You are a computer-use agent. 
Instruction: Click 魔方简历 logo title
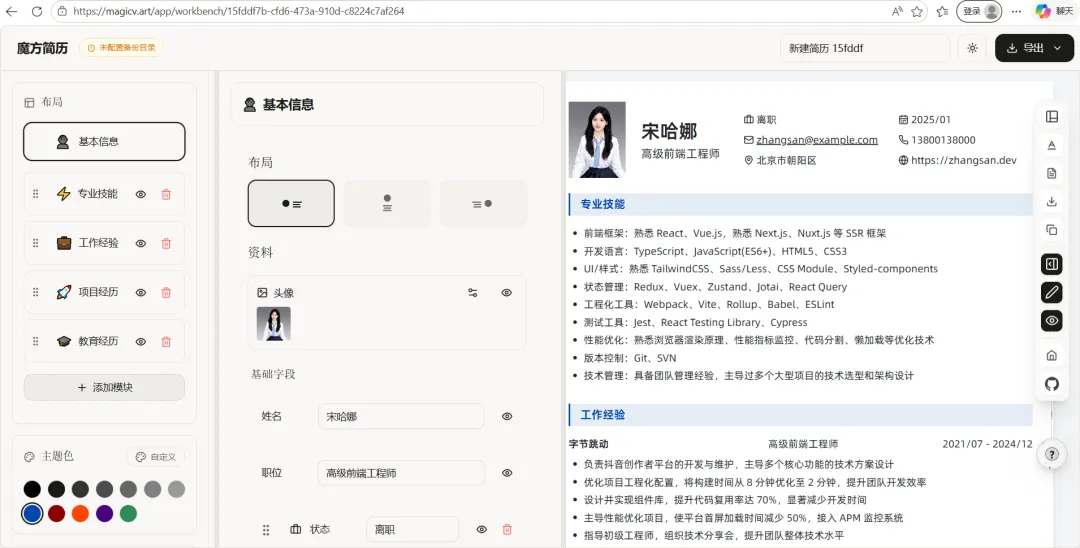coord(43,48)
